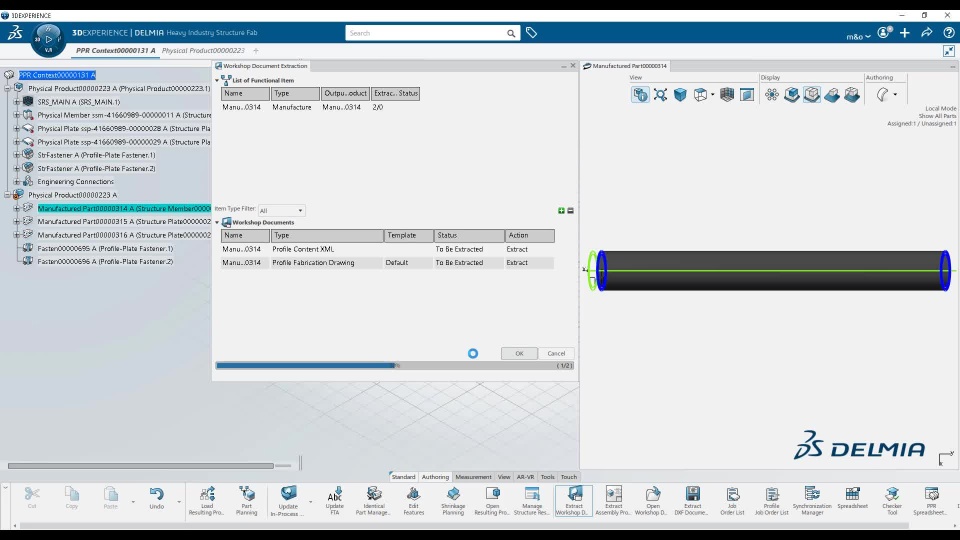Undo the last action
The height and width of the screenshot is (540, 960).
tap(157, 498)
